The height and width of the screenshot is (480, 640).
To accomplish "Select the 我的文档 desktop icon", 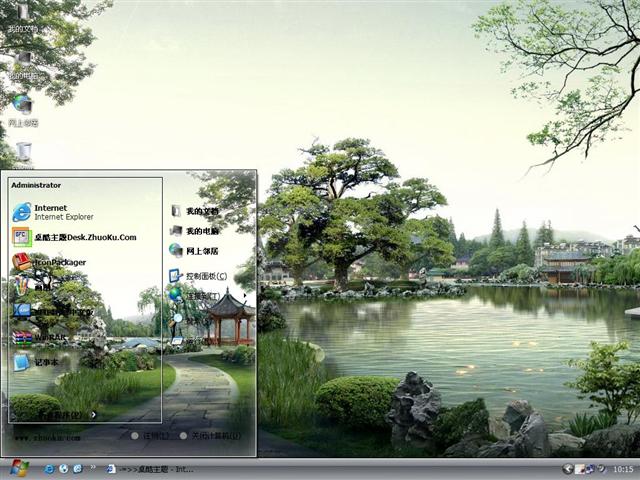I will point(23,18).
